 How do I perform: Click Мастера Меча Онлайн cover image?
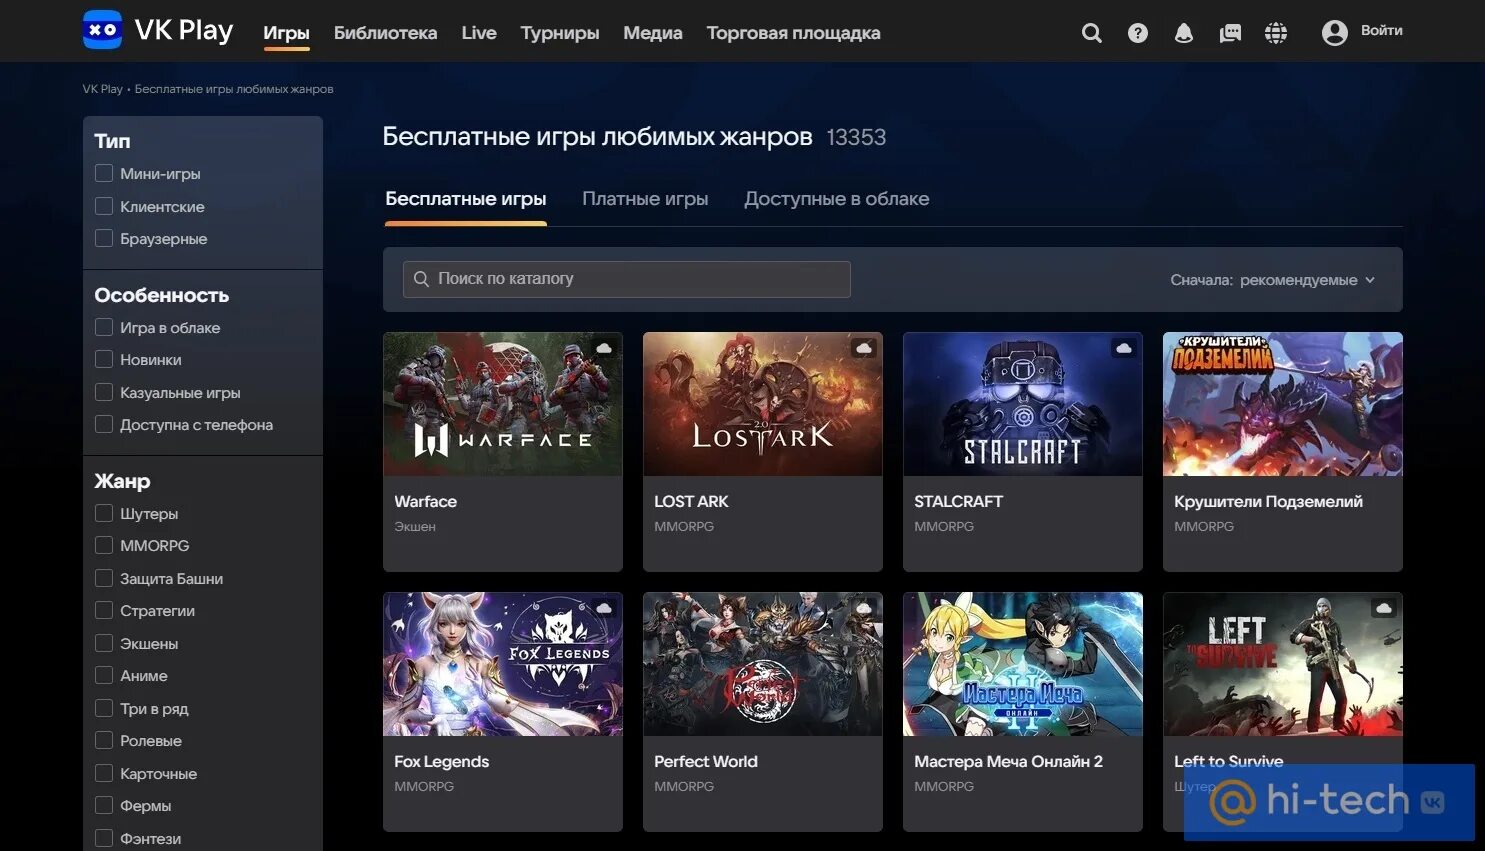tap(1023, 664)
